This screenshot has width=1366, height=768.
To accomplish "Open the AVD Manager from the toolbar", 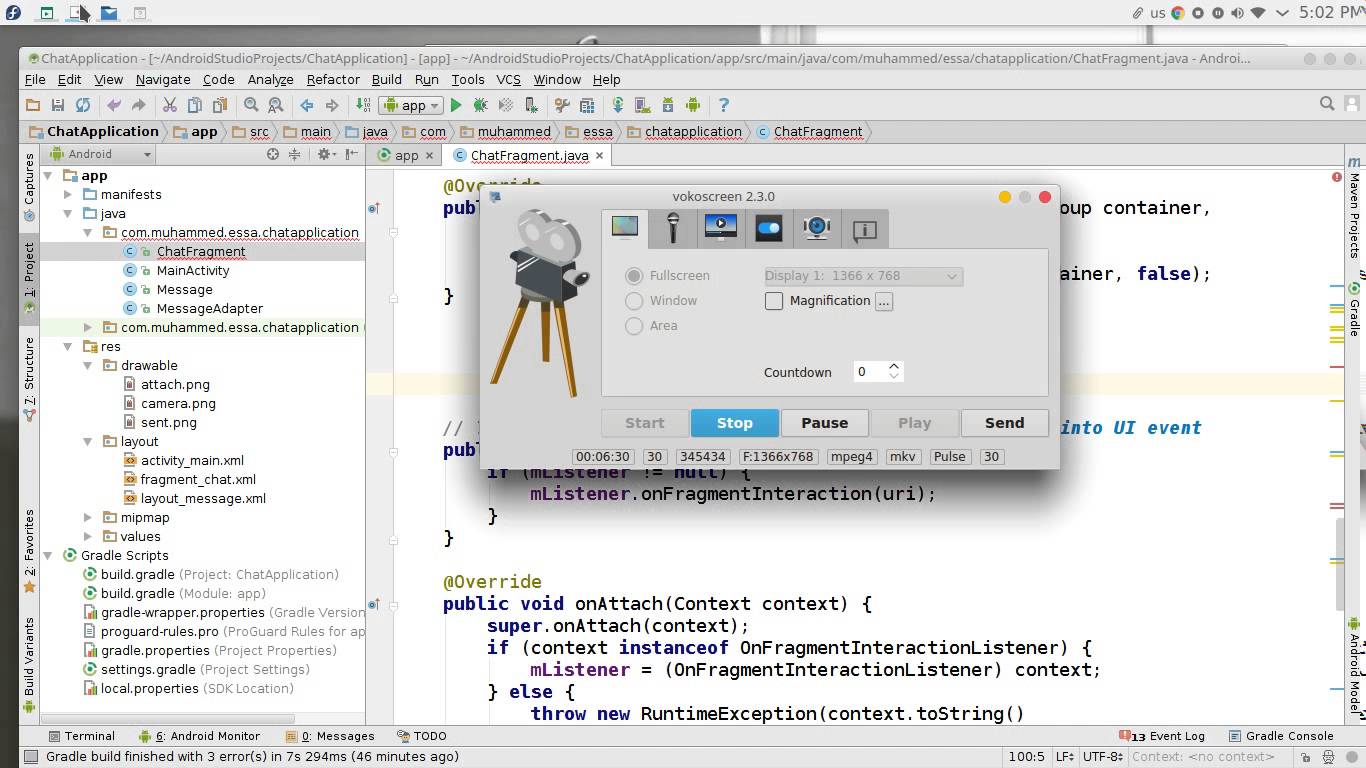I will [642, 104].
